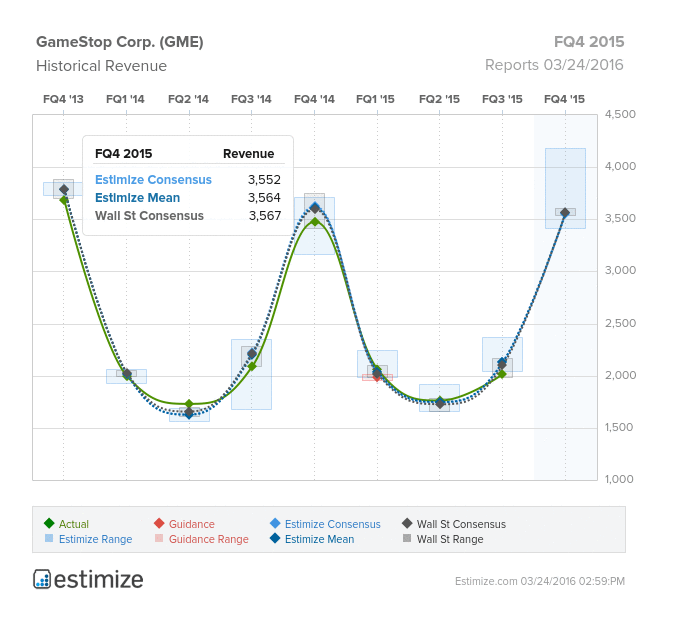675x620 pixels.
Task: Toggle the Estimize Range legend label
Action: pos(96,539)
